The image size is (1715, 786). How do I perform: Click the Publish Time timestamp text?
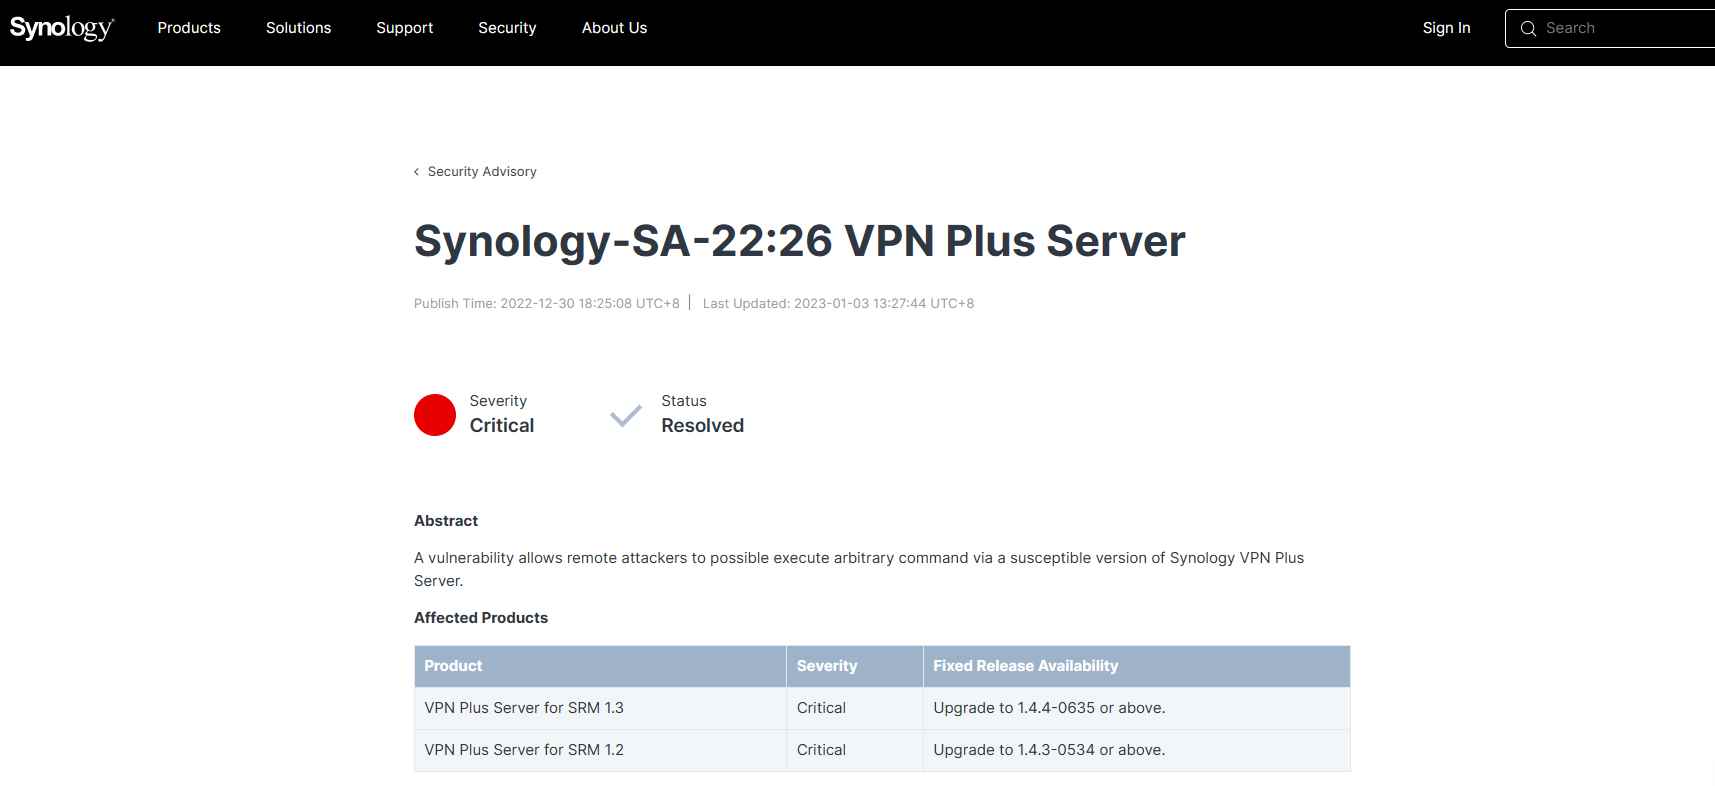click(547, 303)
